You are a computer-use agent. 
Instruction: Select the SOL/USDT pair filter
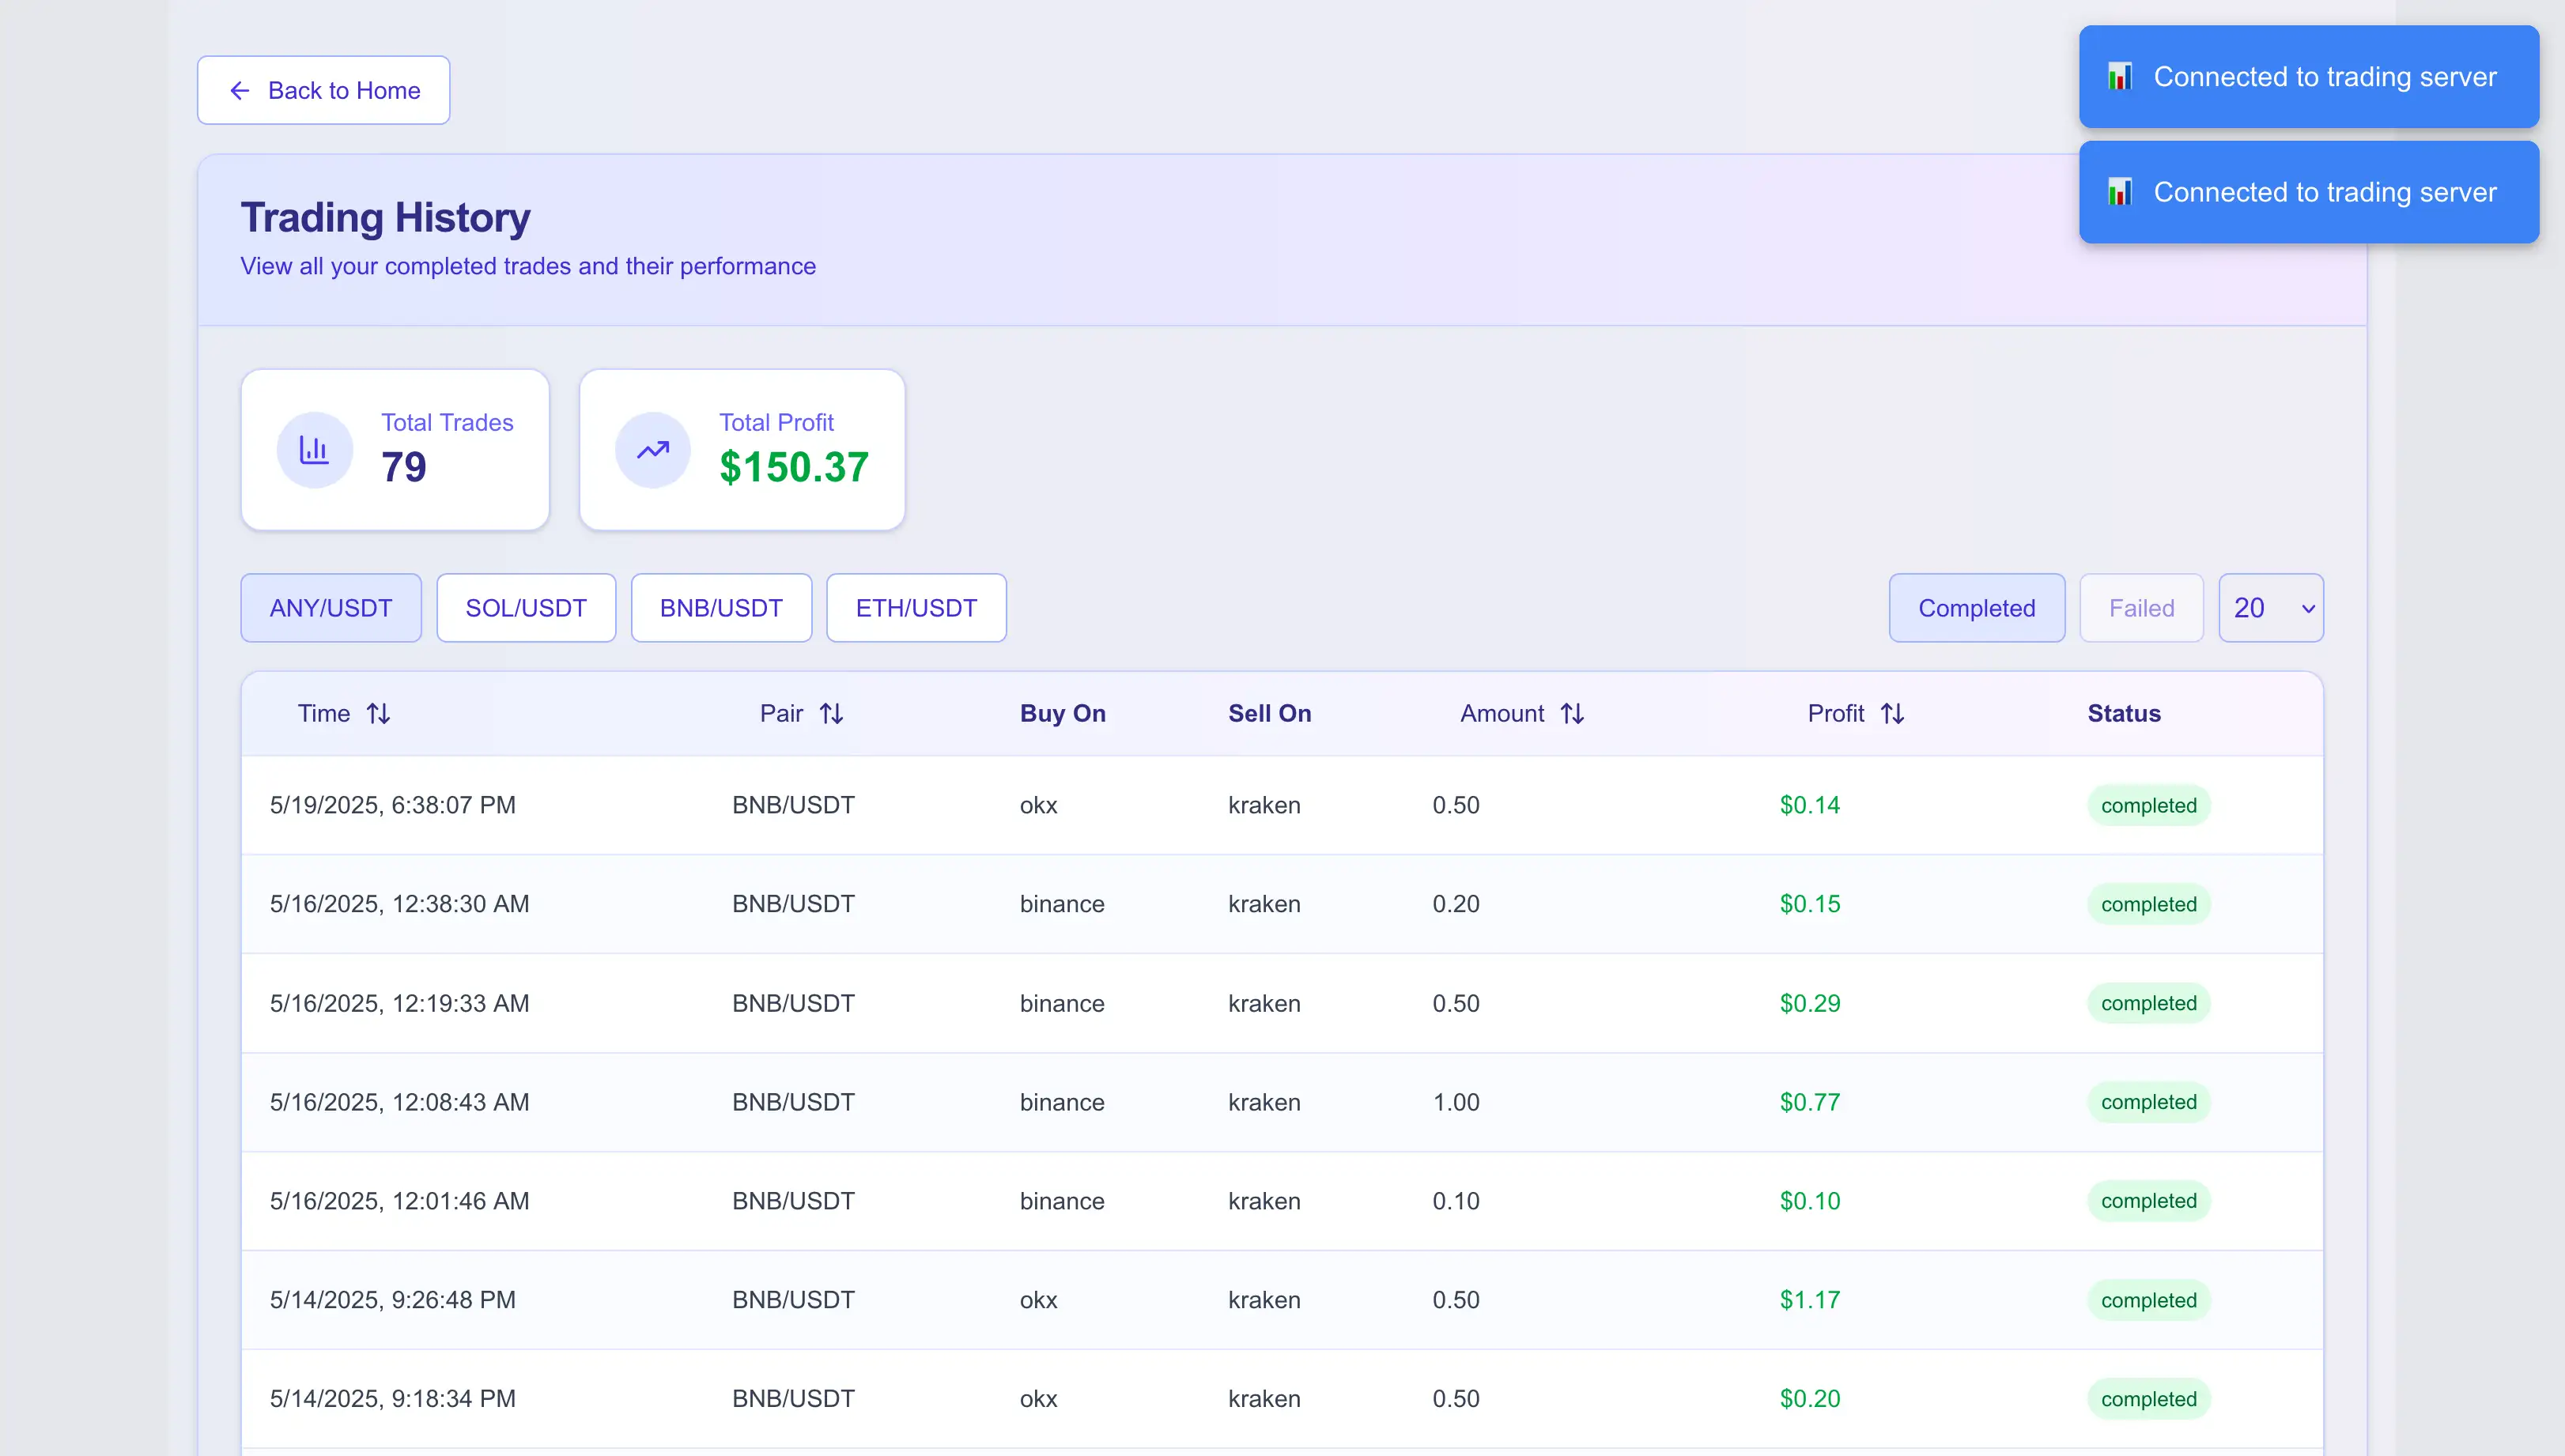click(x=525, y=607)
